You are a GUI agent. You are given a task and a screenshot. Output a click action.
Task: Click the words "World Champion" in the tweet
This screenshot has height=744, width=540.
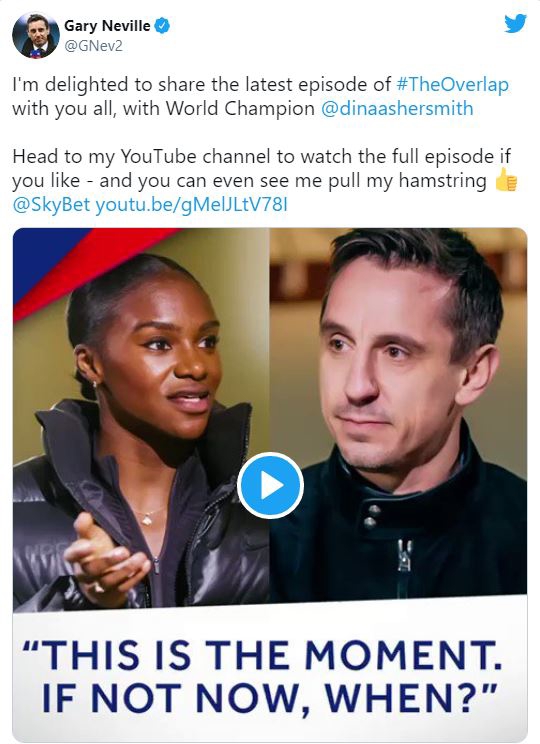click(240, 109)
